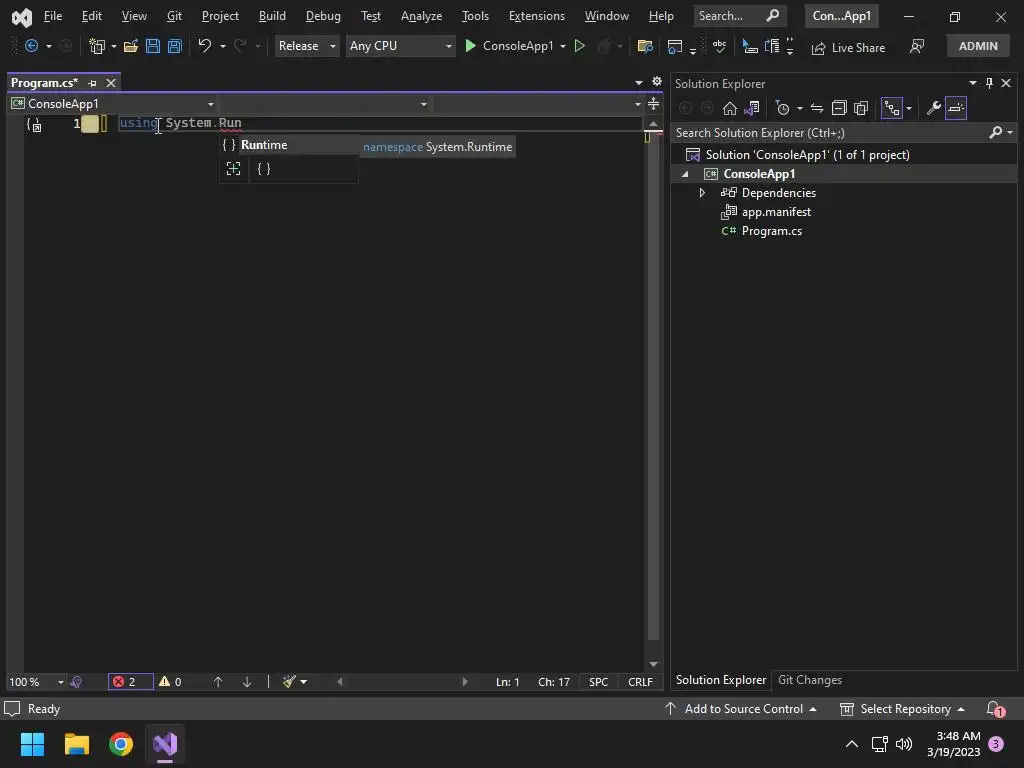Image resolution: width=1024 pixels, height=768 pixels.
Task: Click the Open File folder icon
Action: tap(131, 46)
